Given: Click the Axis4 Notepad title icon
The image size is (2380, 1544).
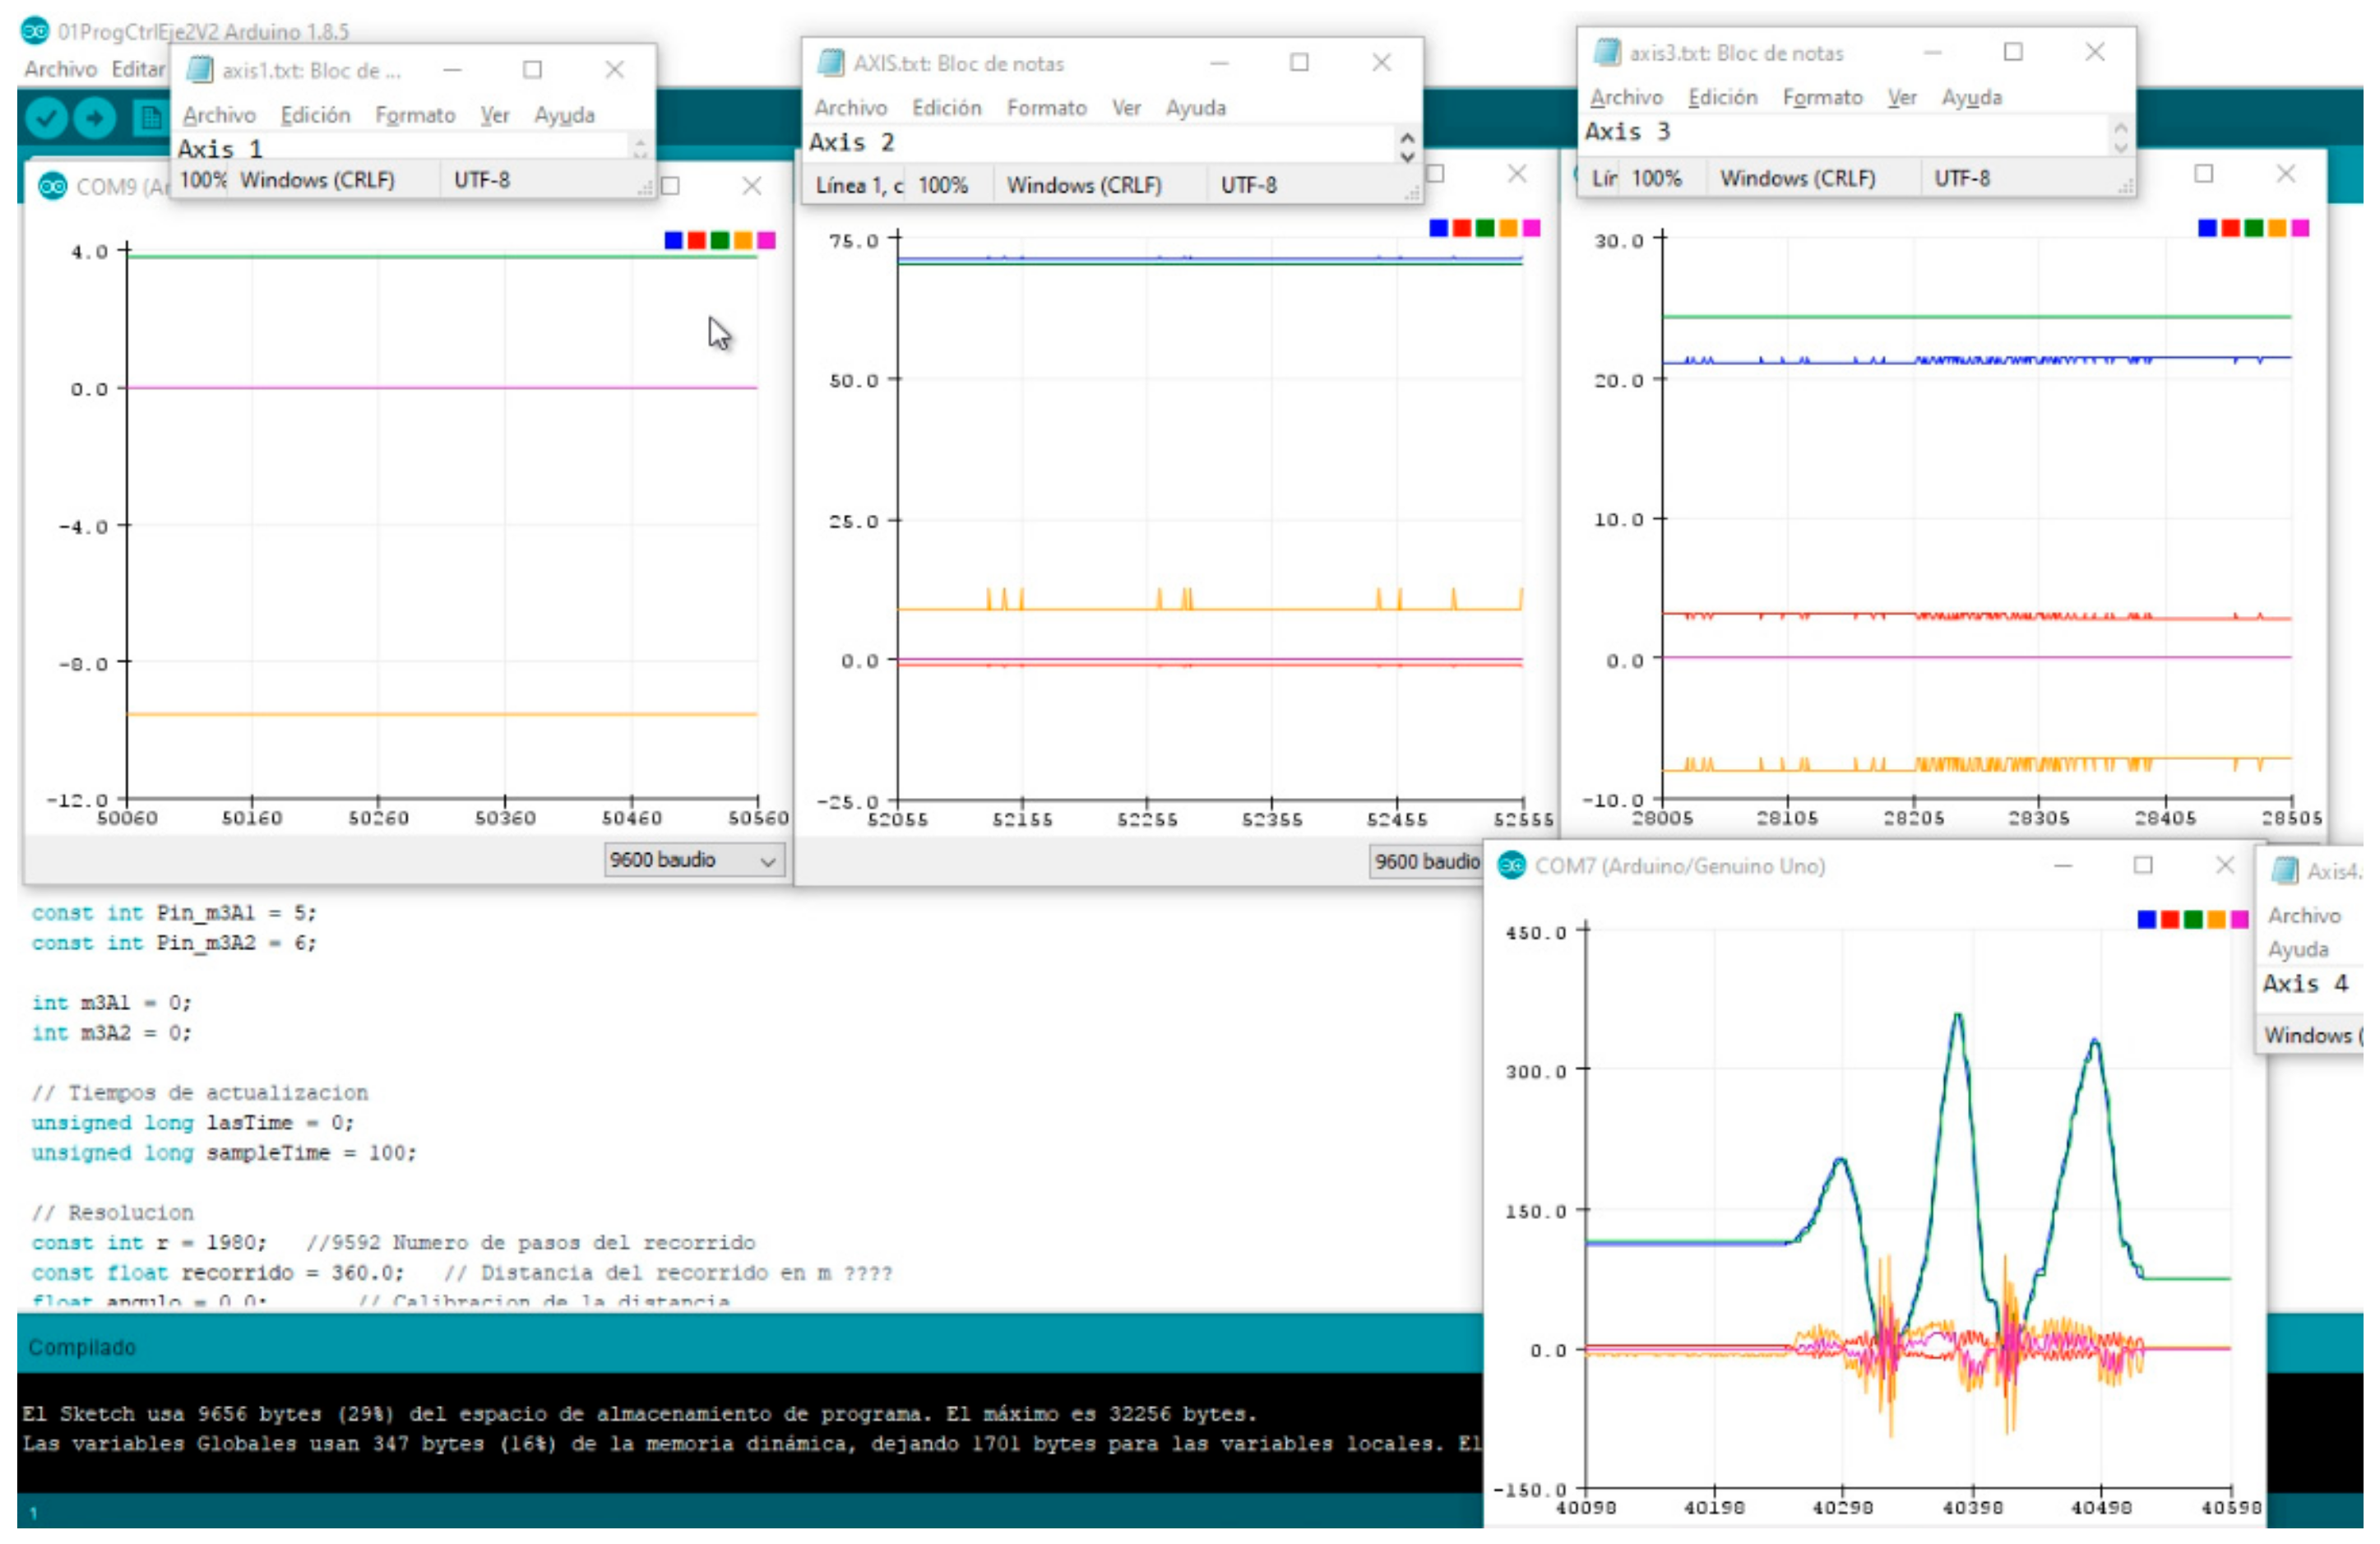Looking at the screenshot, I should [x=2285, y=870].
